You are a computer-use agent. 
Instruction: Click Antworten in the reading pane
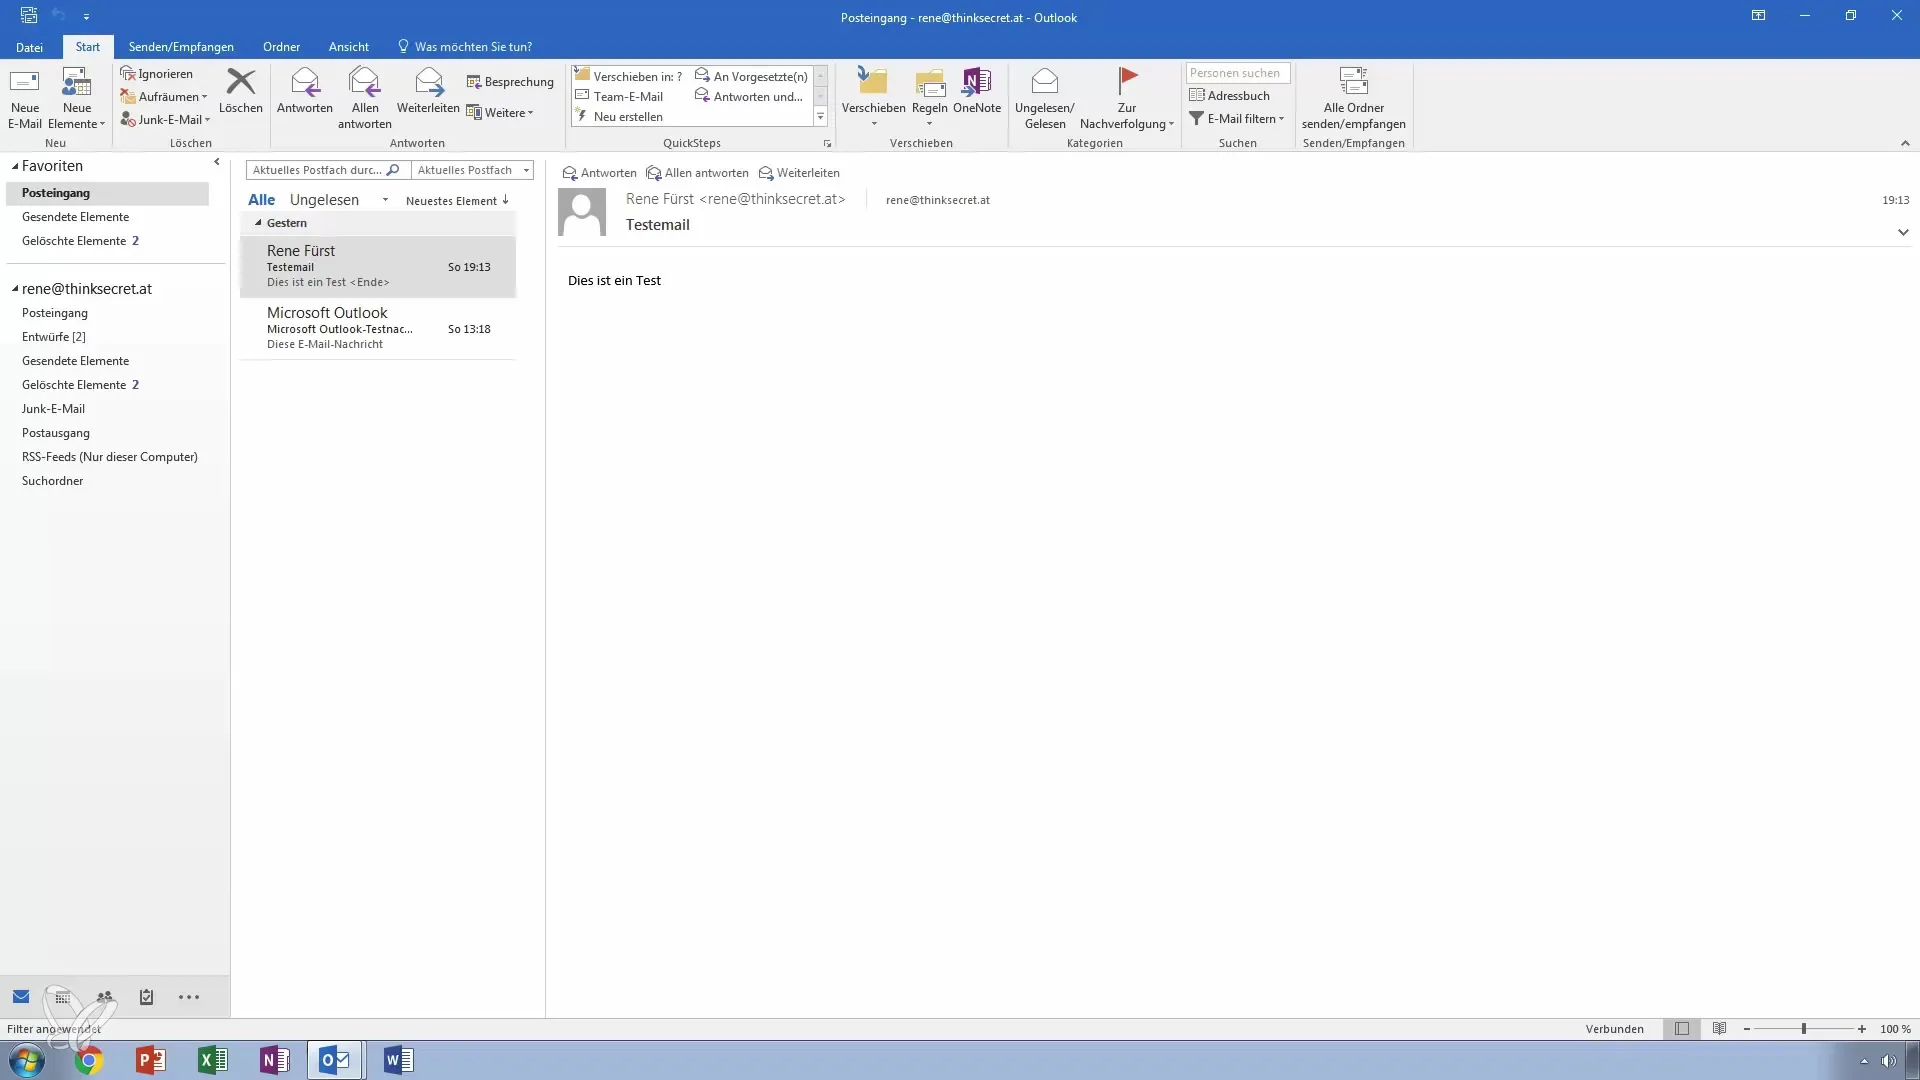pos(599,173)
